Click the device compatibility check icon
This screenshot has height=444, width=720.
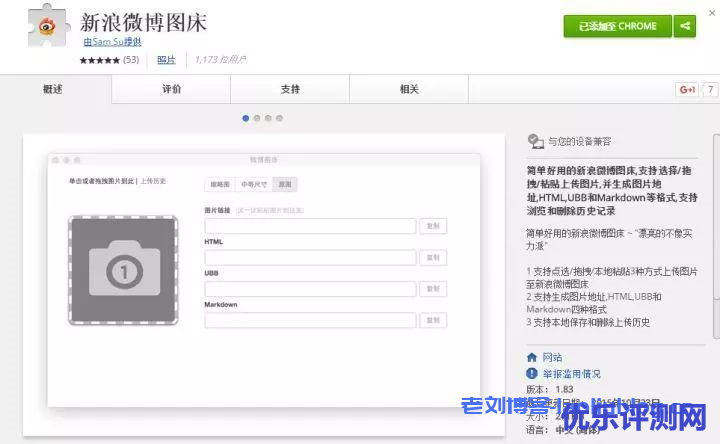point(535,141)
